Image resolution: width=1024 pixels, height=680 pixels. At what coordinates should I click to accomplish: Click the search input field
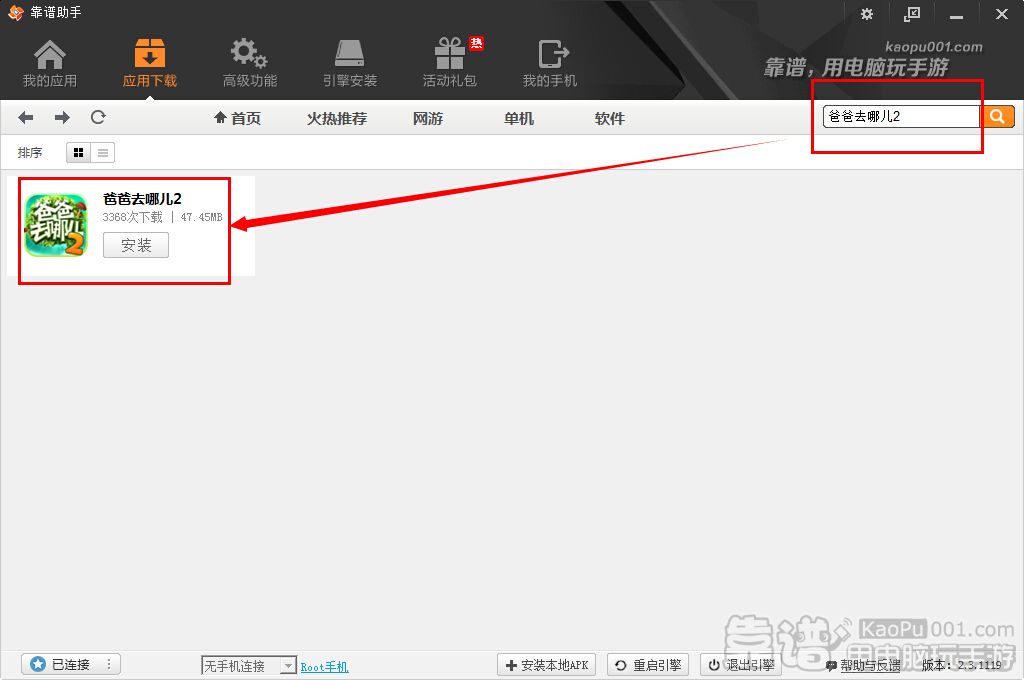click(x=902, y=116)
